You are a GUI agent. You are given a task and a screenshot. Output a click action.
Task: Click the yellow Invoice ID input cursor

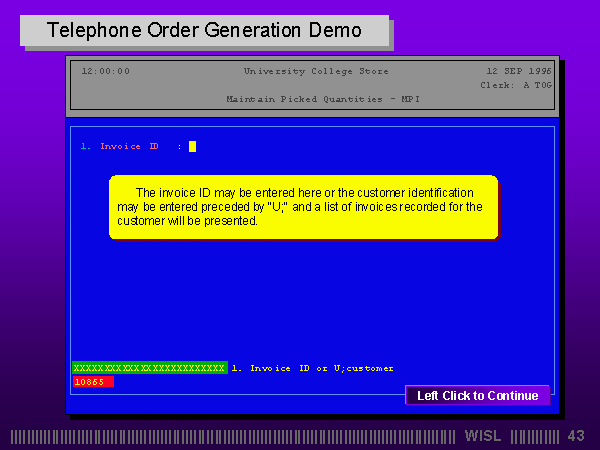click(192, 146)
